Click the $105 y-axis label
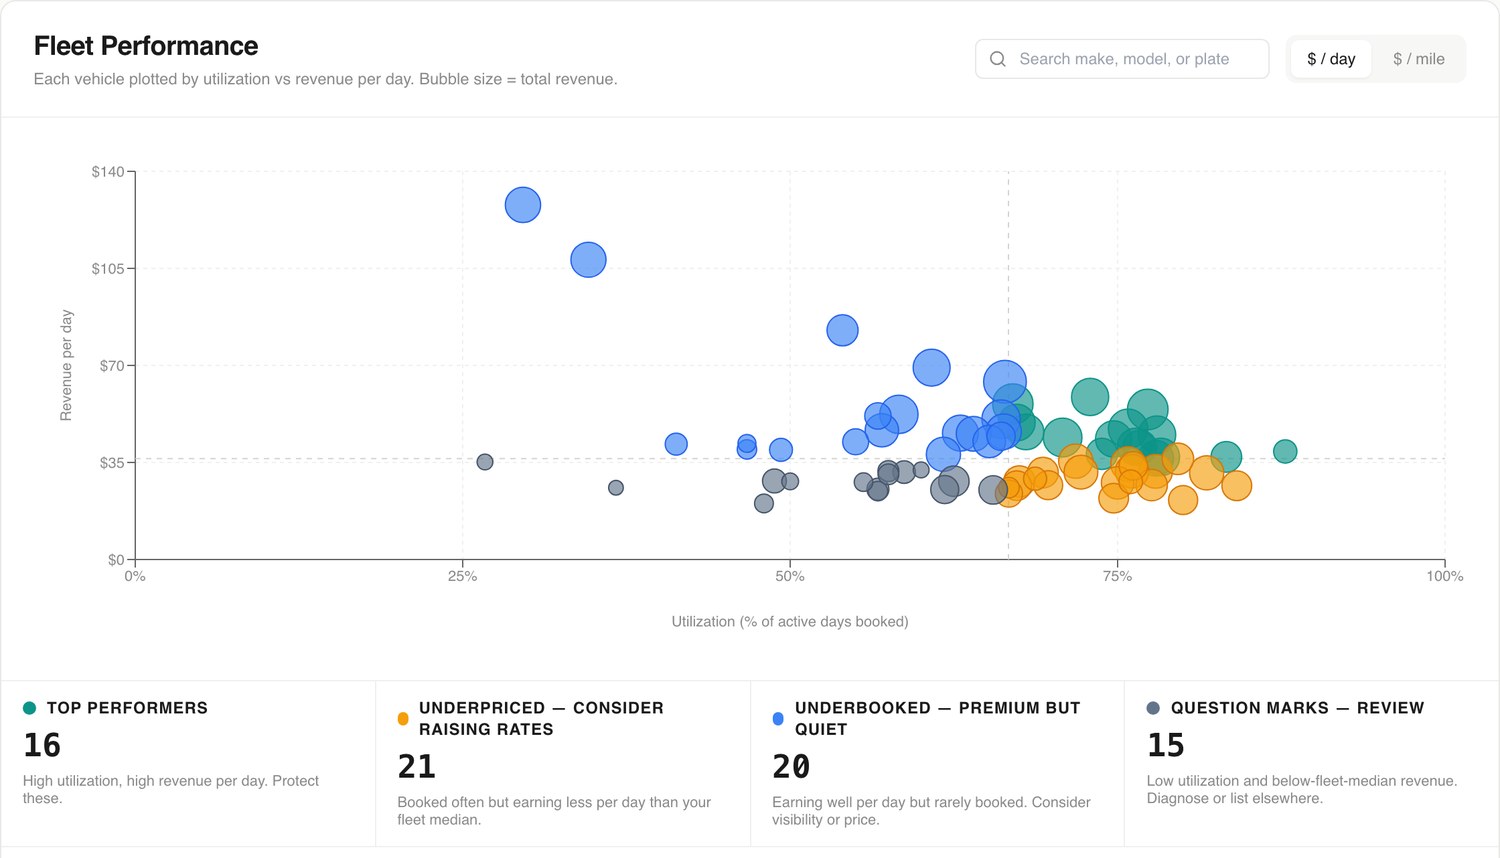Screen dimensions: 1500x858 pyautogui.click(x=108, y=268)
